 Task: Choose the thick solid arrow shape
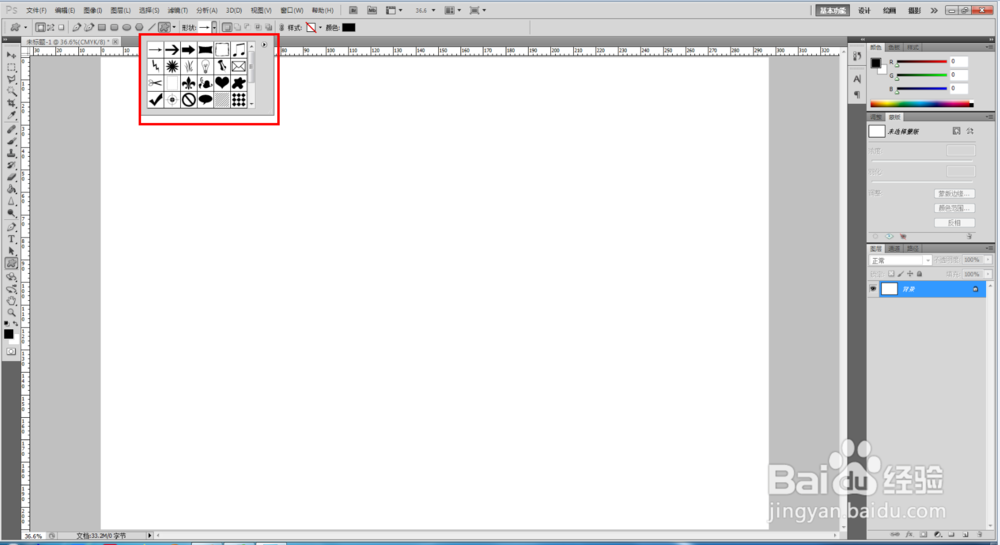coord(188,50)
